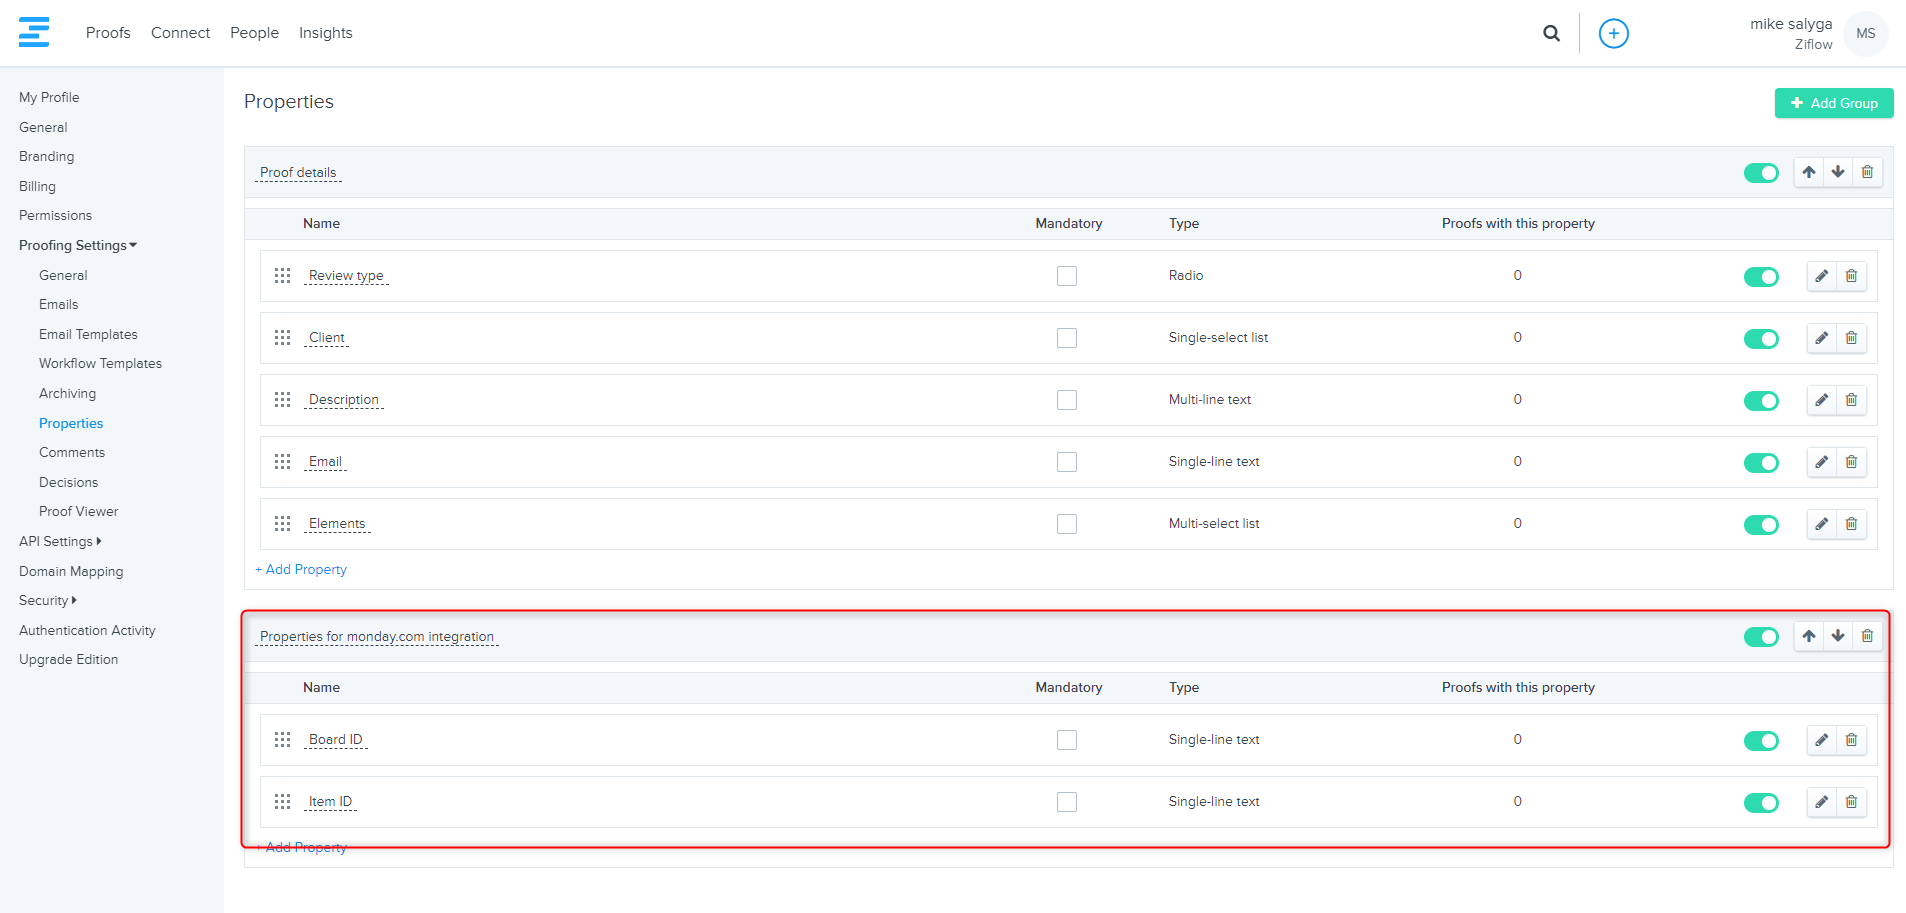Grab the drag handle for Elements row
The width and height of the screenshot is (1906, 913).
click(x=283, y=524)
